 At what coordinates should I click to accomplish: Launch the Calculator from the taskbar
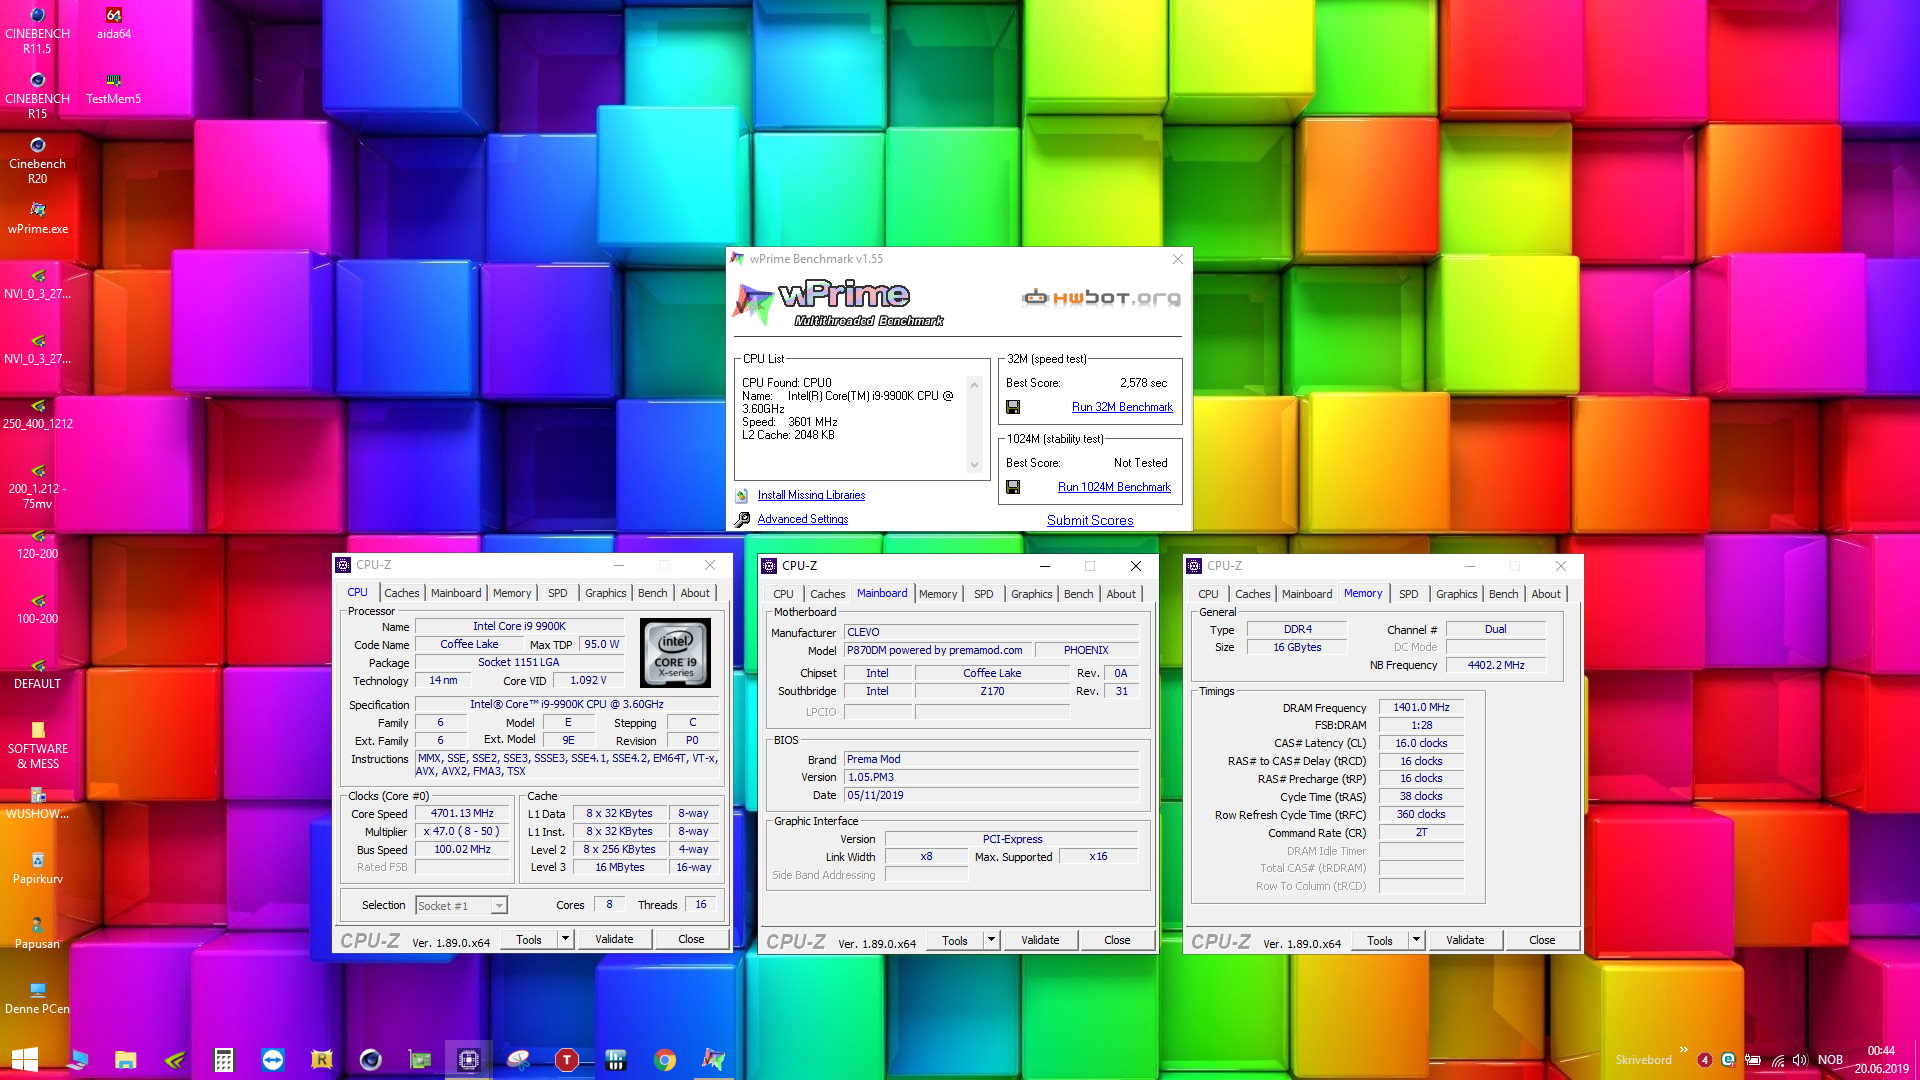tap(224, 1059)
